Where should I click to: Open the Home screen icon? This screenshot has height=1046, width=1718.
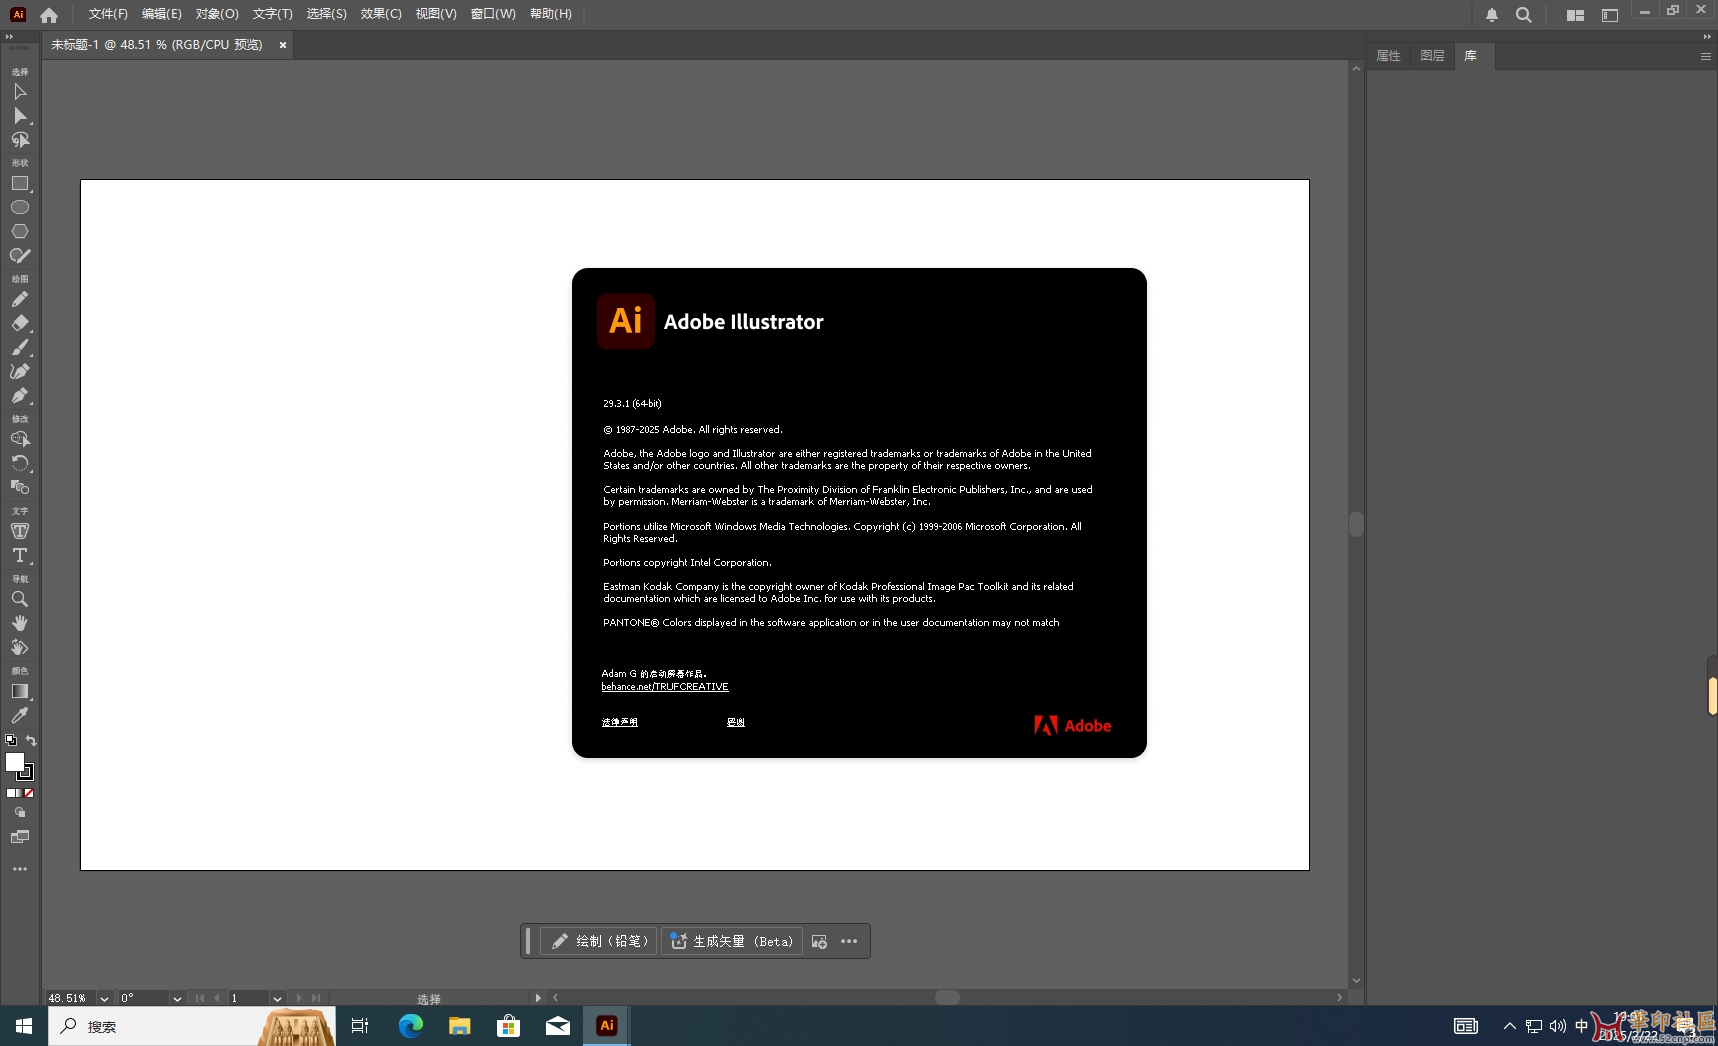click(x=49, y=15)
